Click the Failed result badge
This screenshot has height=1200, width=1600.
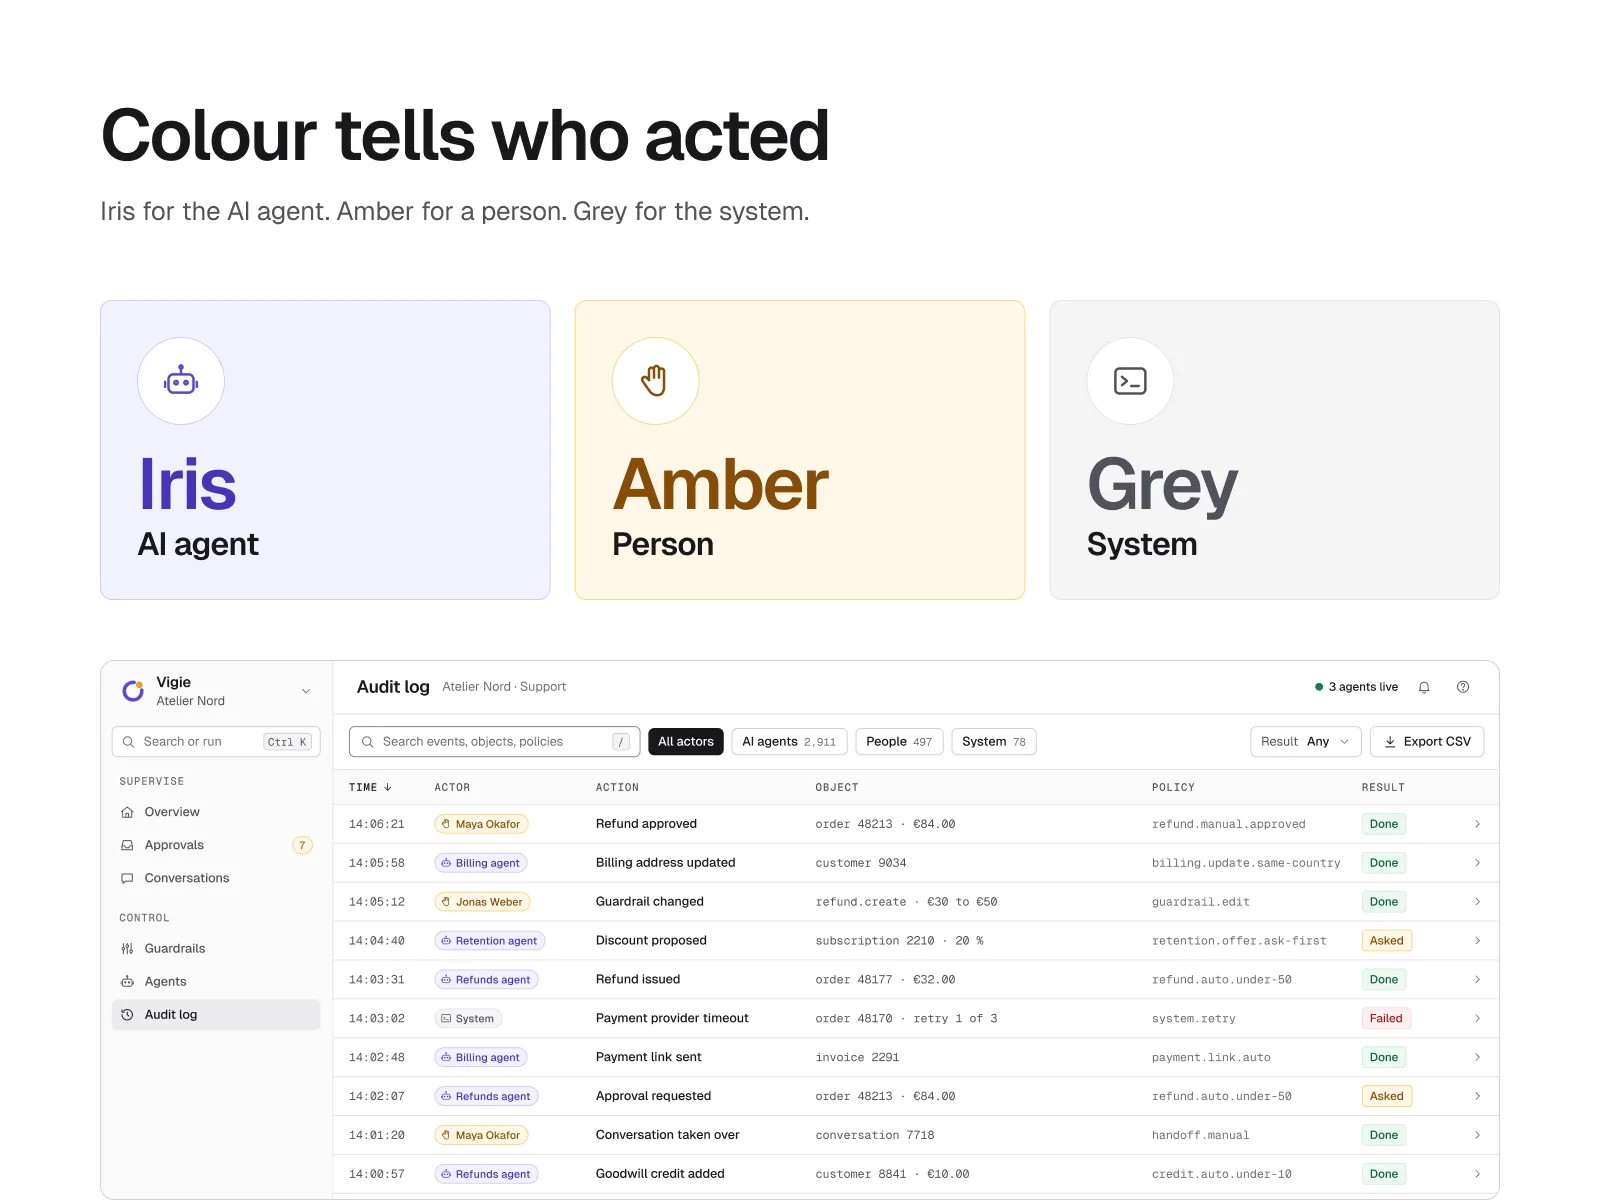coord(1386,1018)
